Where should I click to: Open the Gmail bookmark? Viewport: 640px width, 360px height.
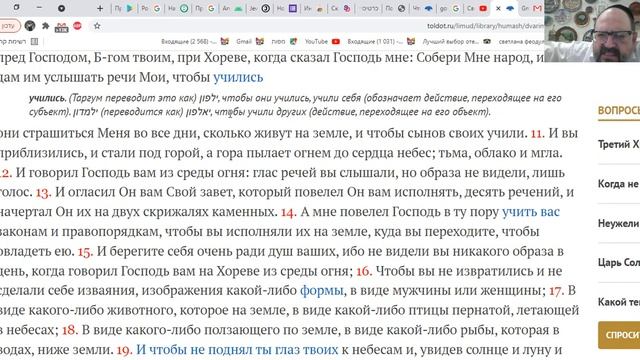click(249, 41)
